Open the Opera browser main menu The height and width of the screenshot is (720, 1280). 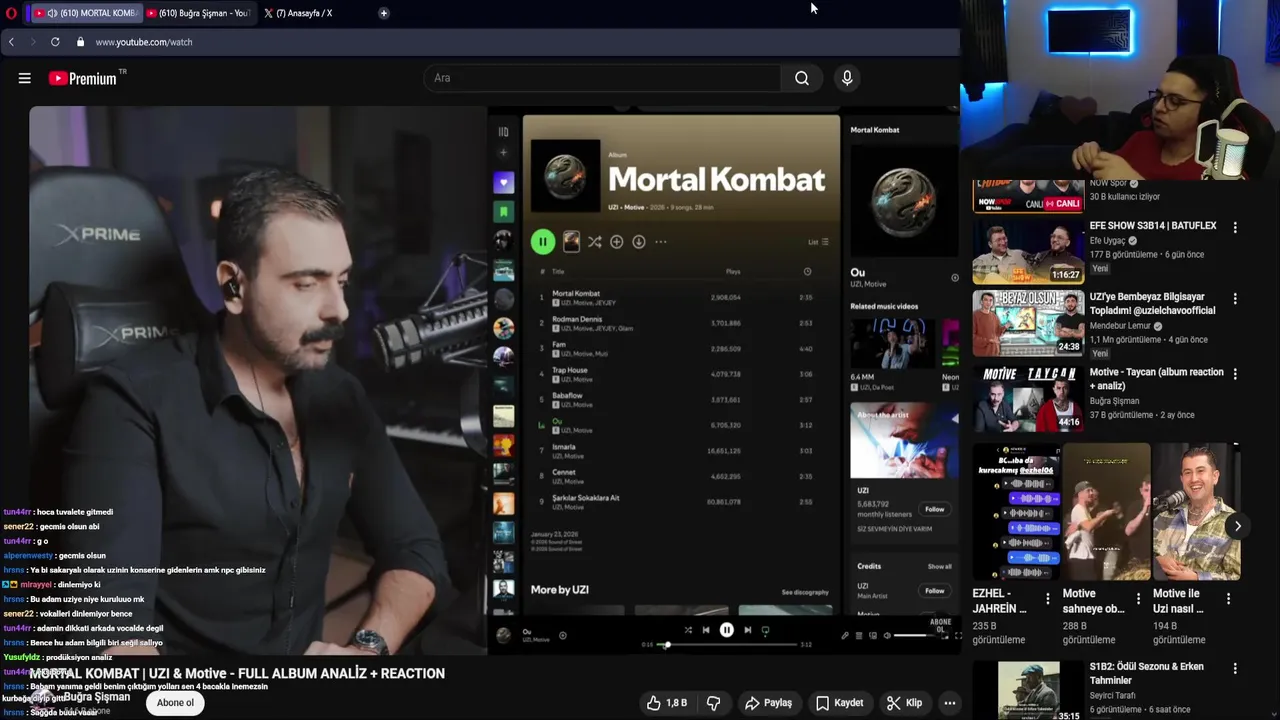(x=11, y=12)
